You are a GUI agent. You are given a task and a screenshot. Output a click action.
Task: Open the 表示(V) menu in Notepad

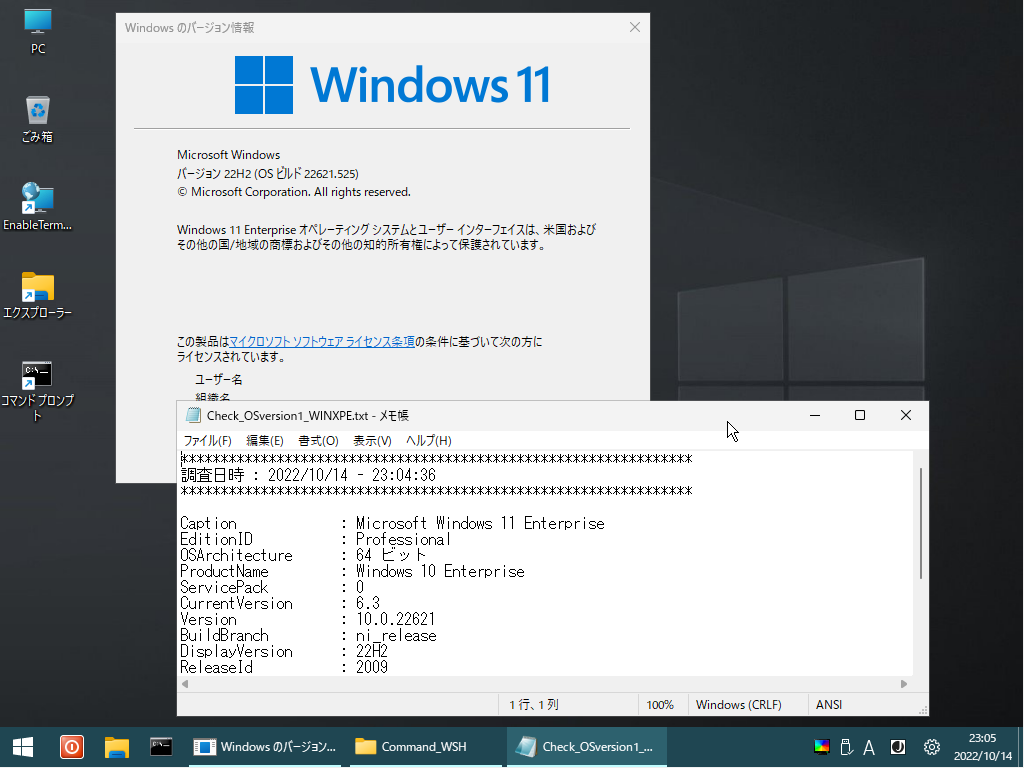coord(372,441)
